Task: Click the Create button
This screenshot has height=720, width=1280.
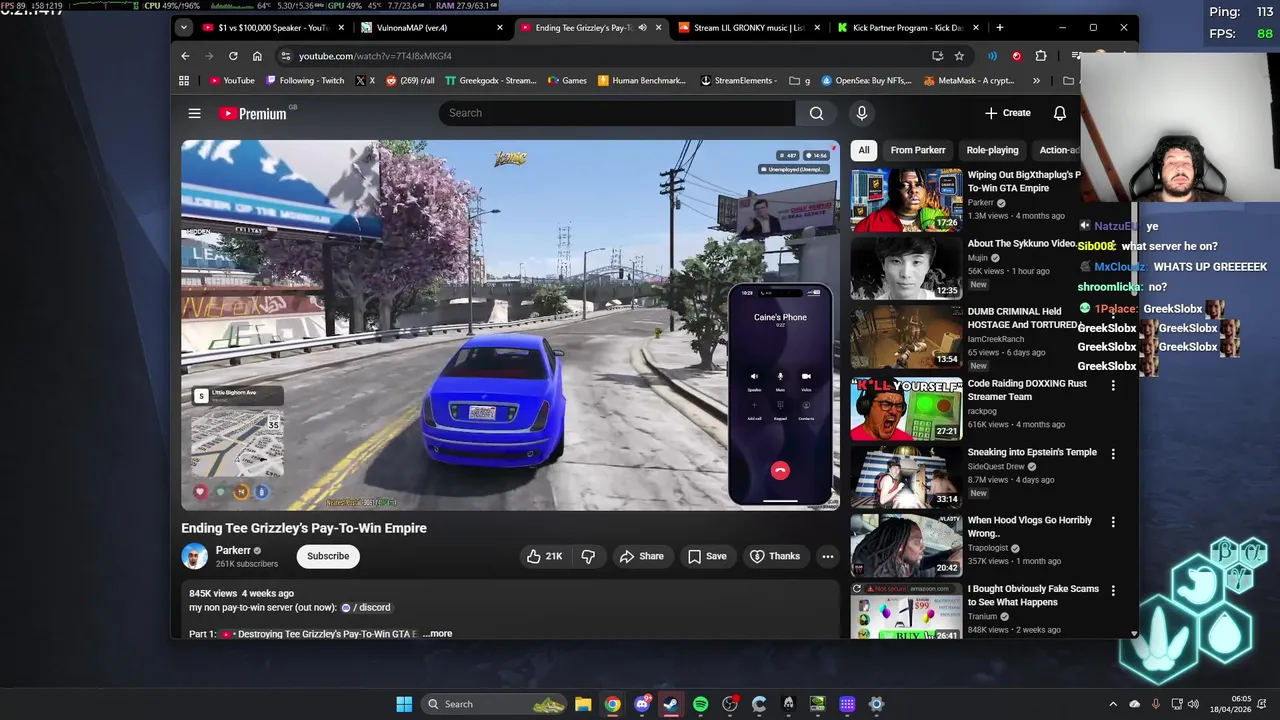Action: pos(1007,113)
